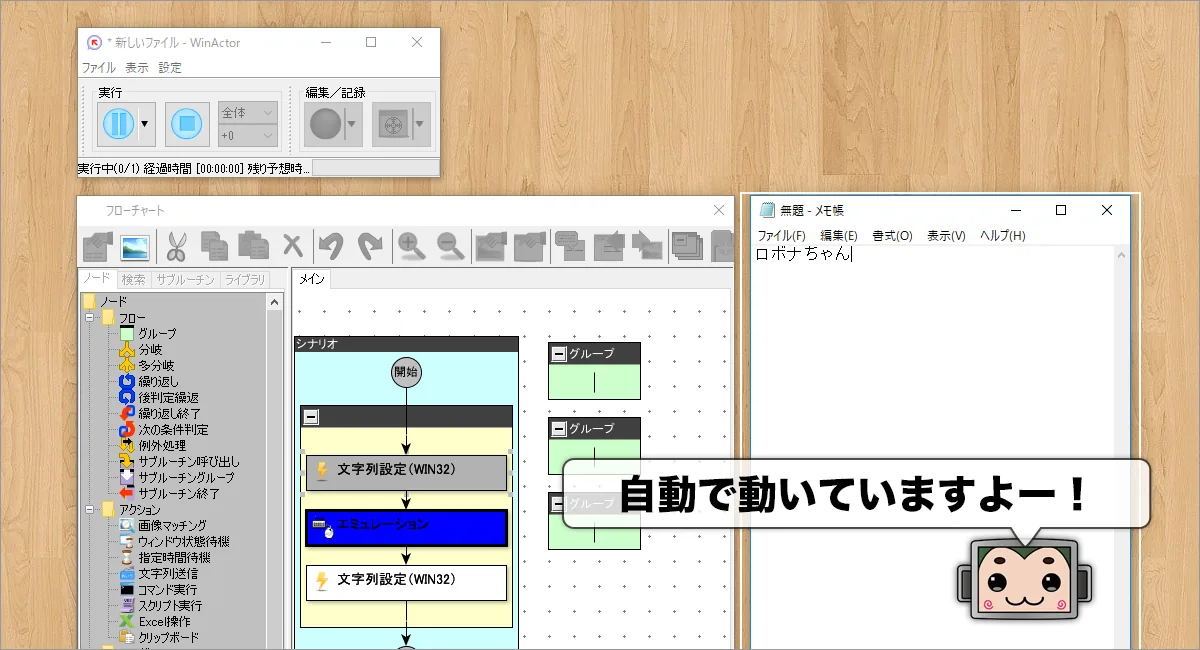Stop scenario execution with the stop button
Screen dimensions: 1200x650
187,124
